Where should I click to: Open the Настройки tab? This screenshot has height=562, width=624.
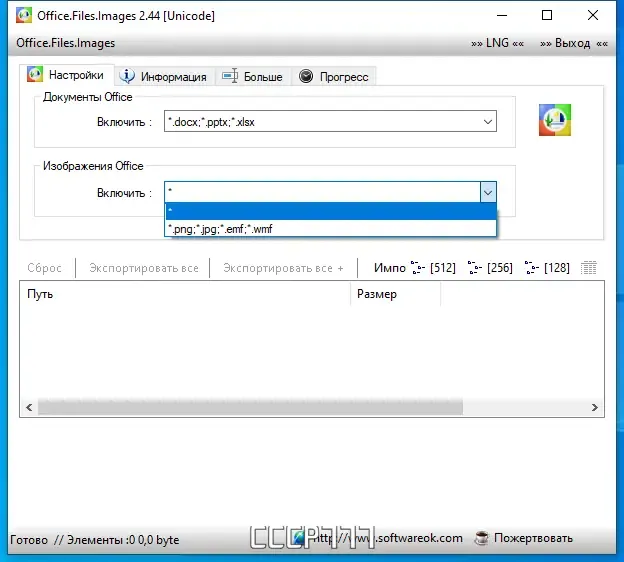click(x=67, y=74)
